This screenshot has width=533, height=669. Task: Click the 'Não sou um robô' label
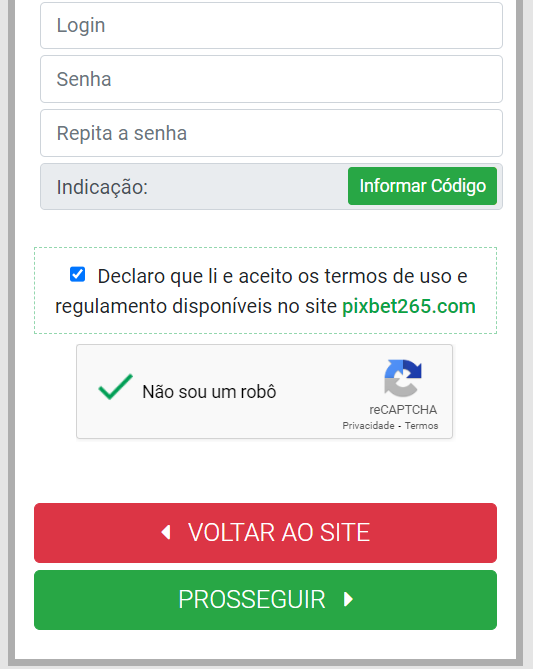210,392
